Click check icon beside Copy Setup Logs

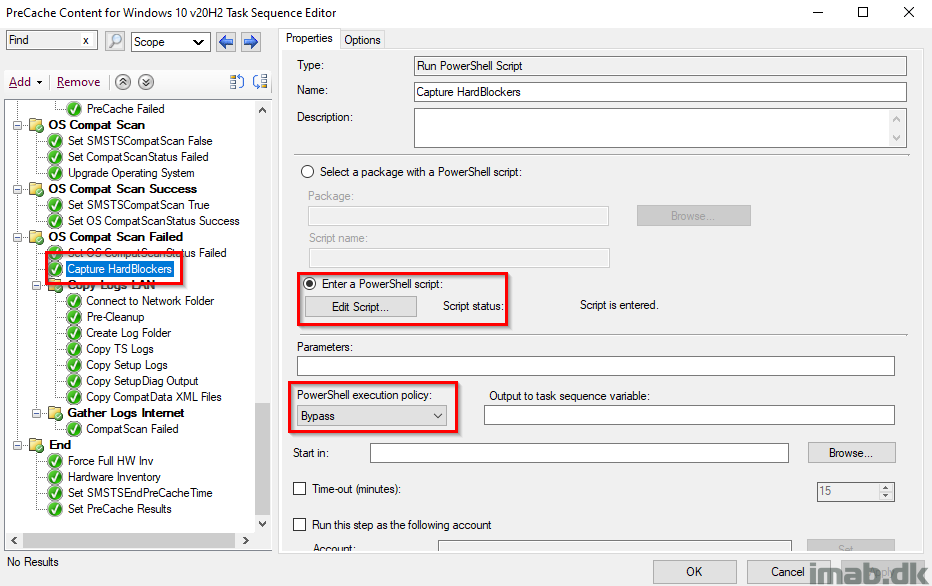74,366
